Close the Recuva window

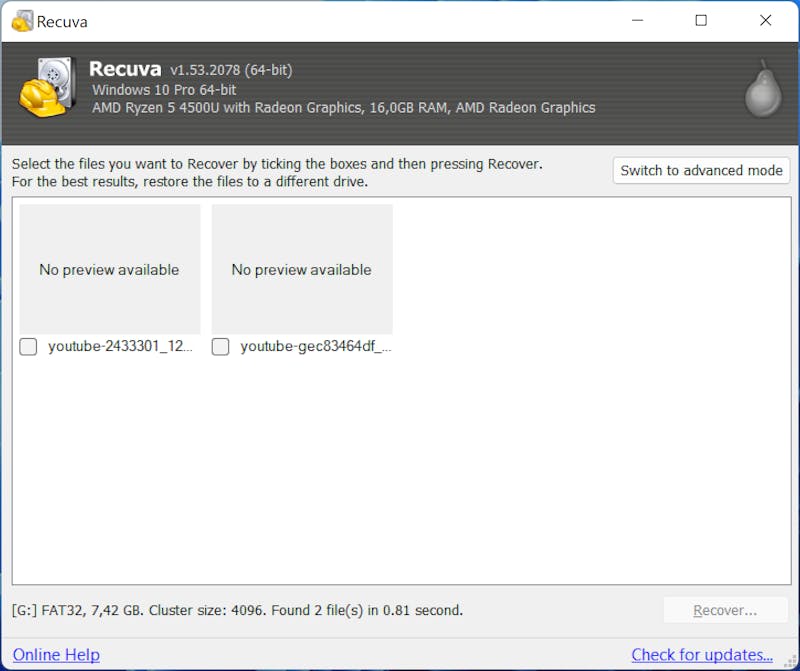pos(765,20)
